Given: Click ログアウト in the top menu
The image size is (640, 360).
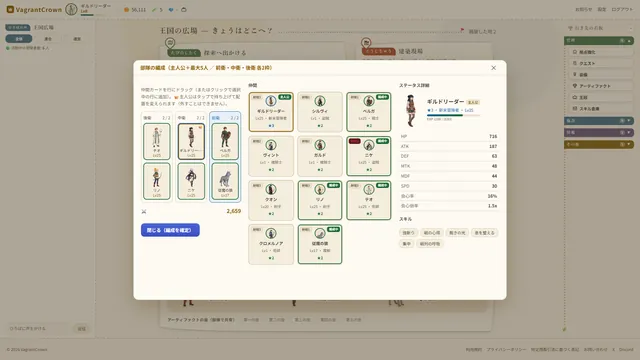Looking at the screenshot, I should pos(622,9).
